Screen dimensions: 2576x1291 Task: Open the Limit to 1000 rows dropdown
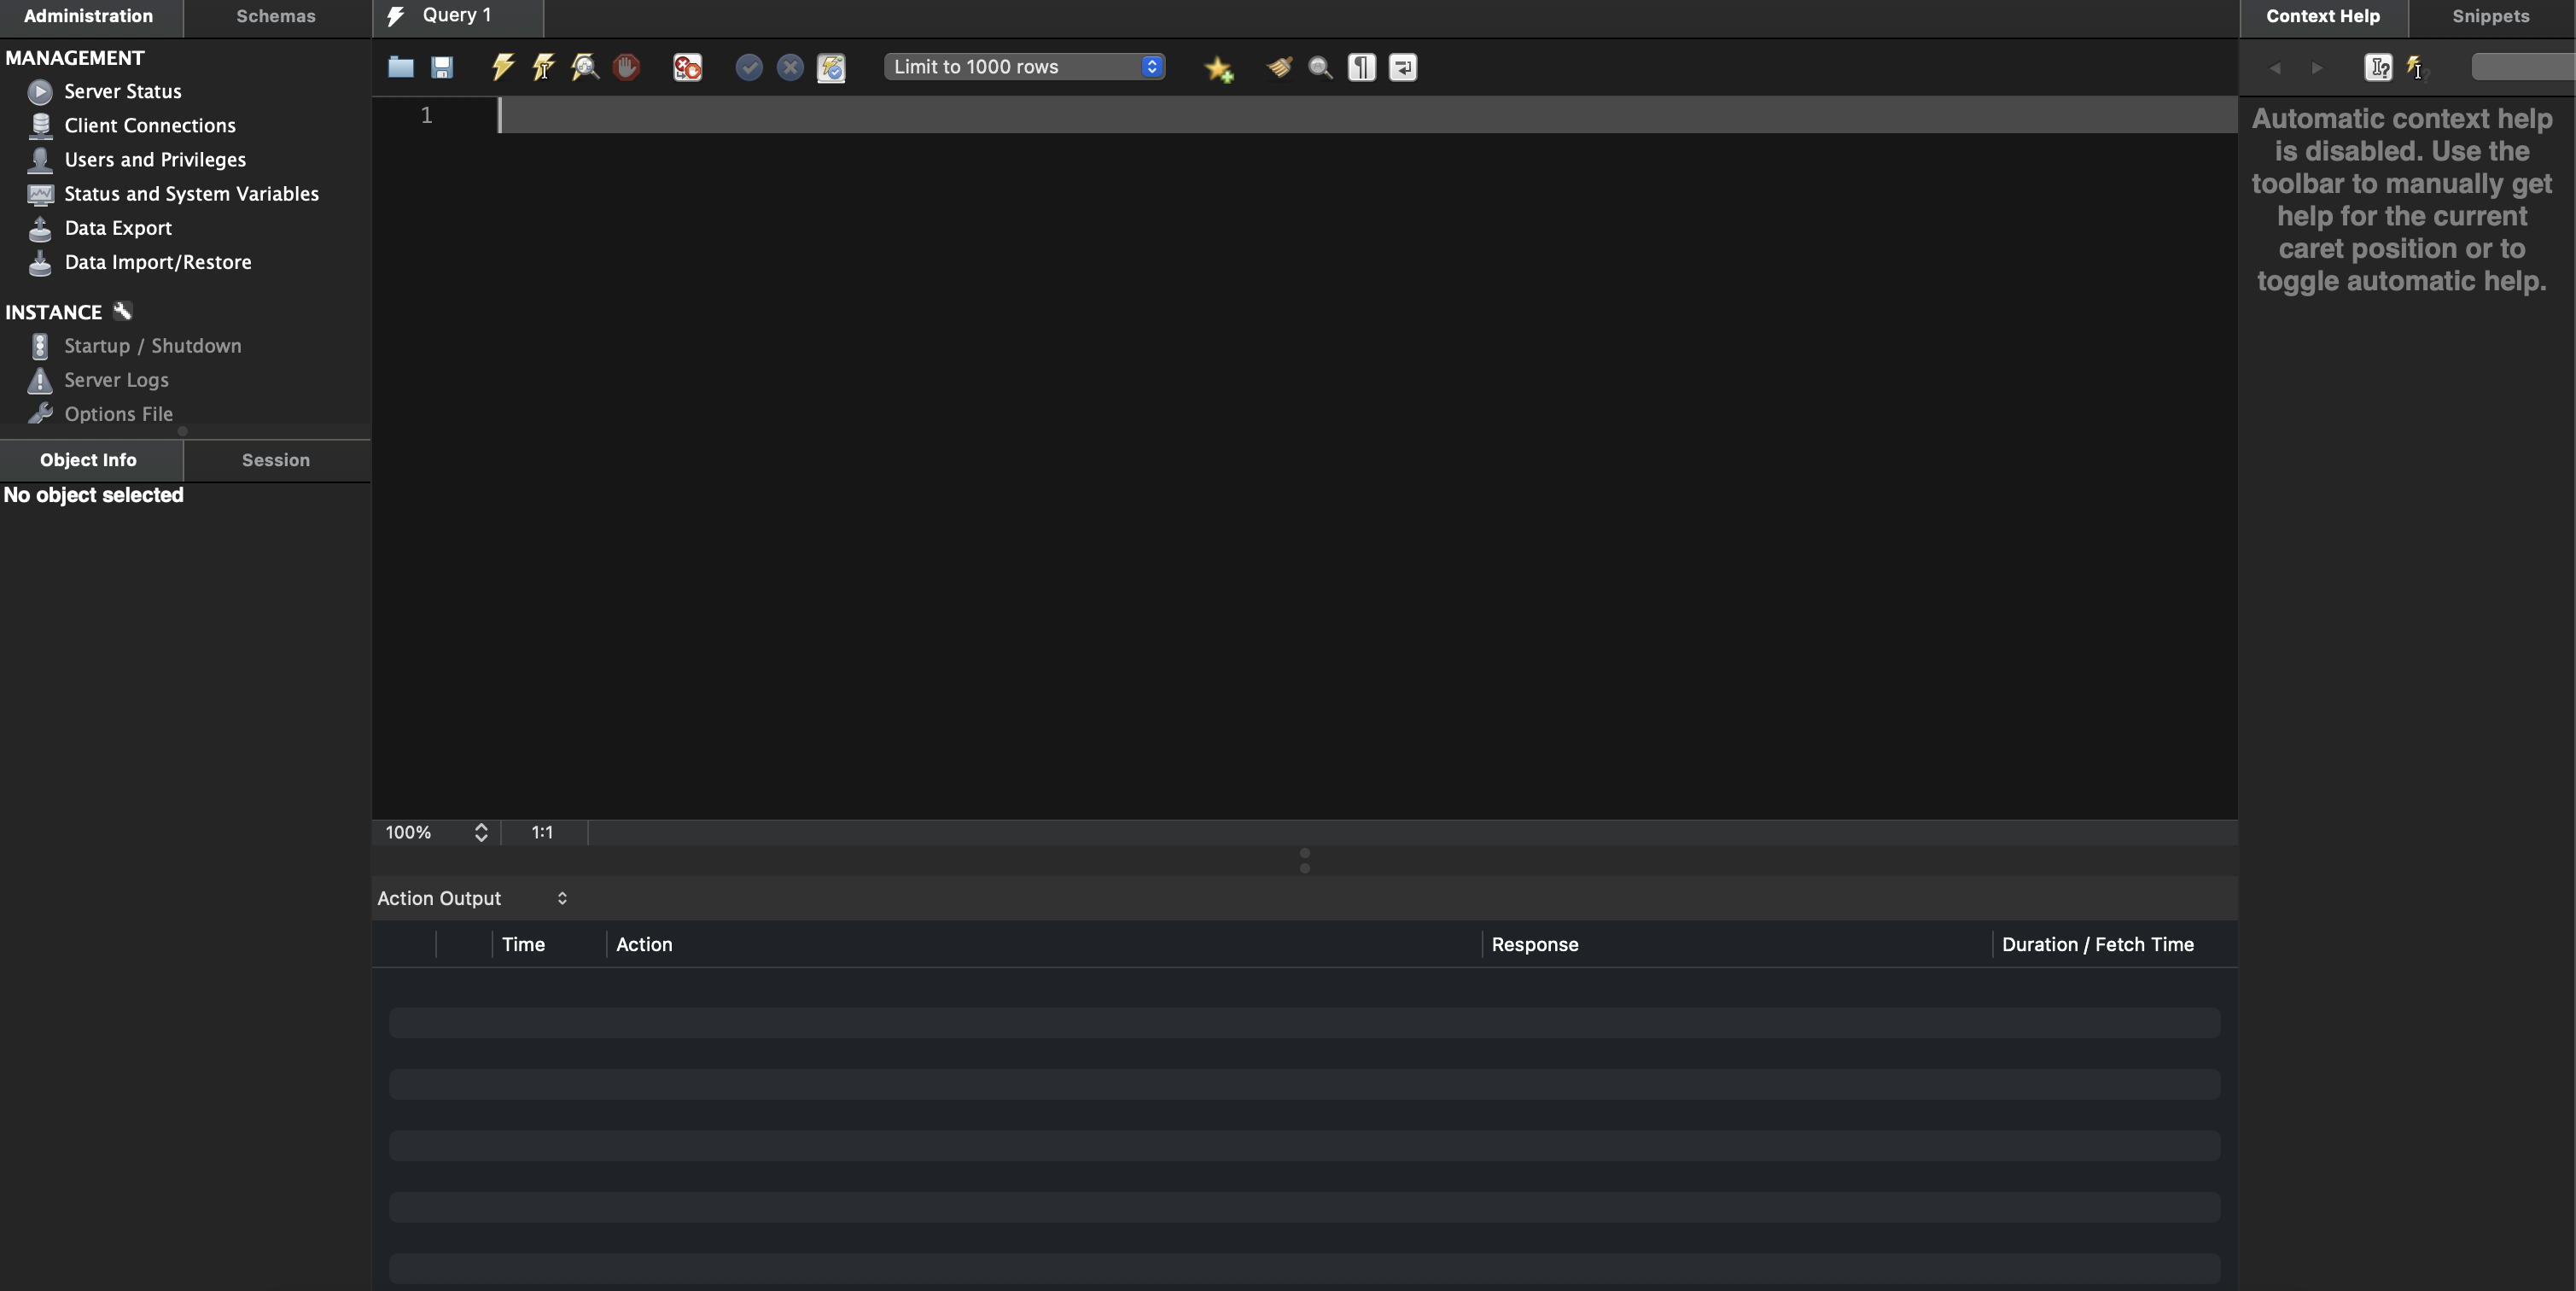click(x=1024, y=67)
